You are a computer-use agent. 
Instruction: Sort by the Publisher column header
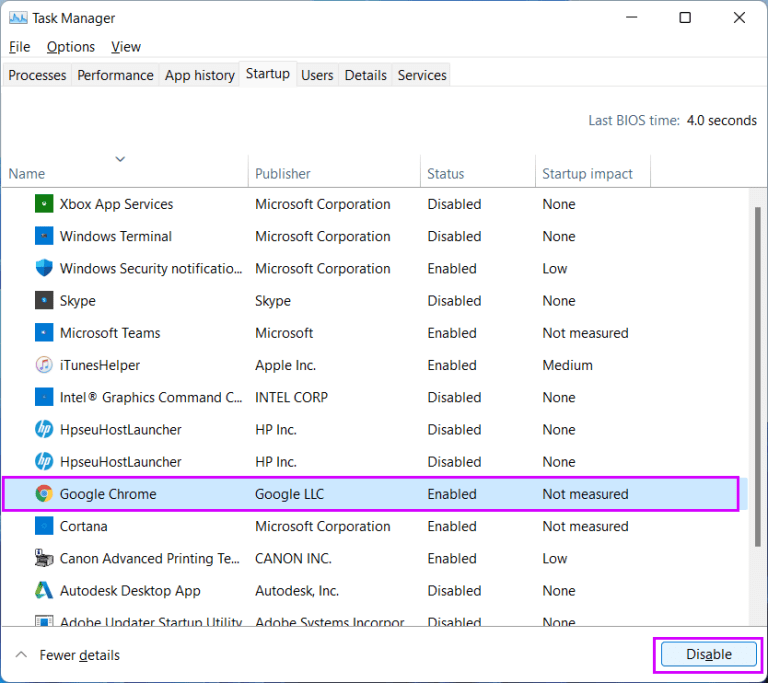(x=334, y=173)
